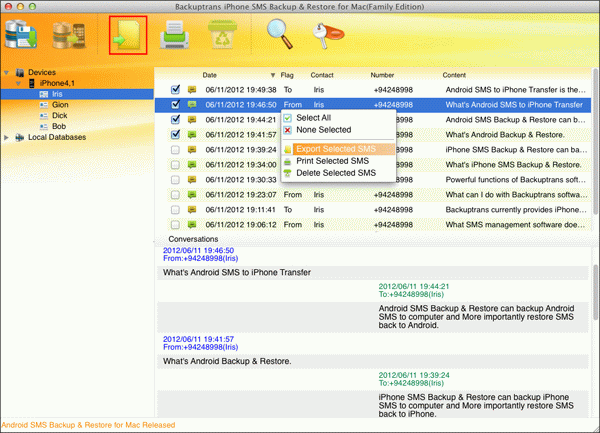
Task: Select the Gion contact in the sidebar
Action: (60, 105)
